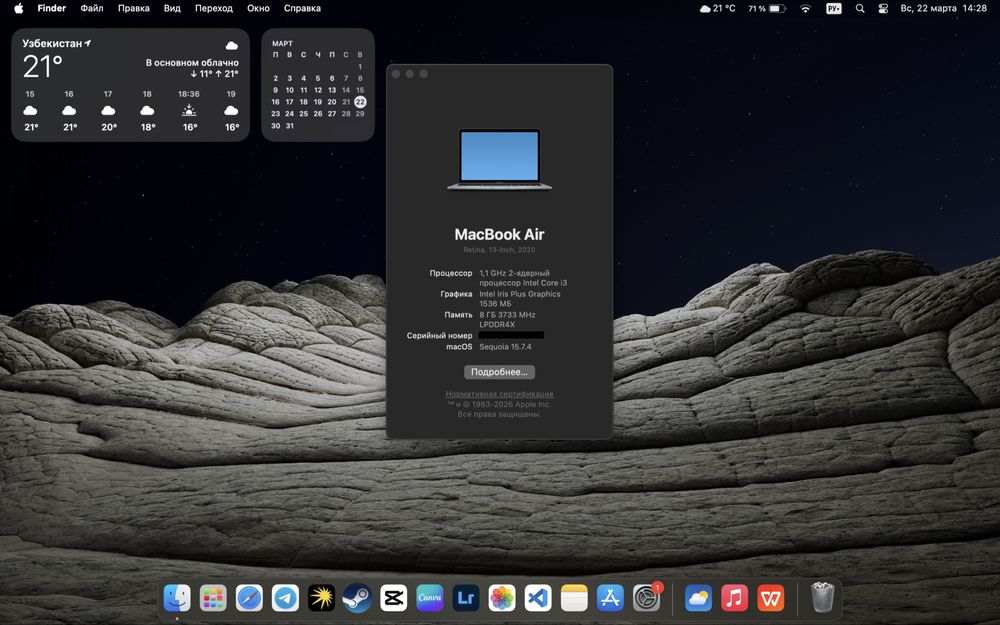Image resolution: width=1000 pixels, height=625 pixels.
Task: Click the weather 21 °C menu bar item
Action: coord(717,8)
